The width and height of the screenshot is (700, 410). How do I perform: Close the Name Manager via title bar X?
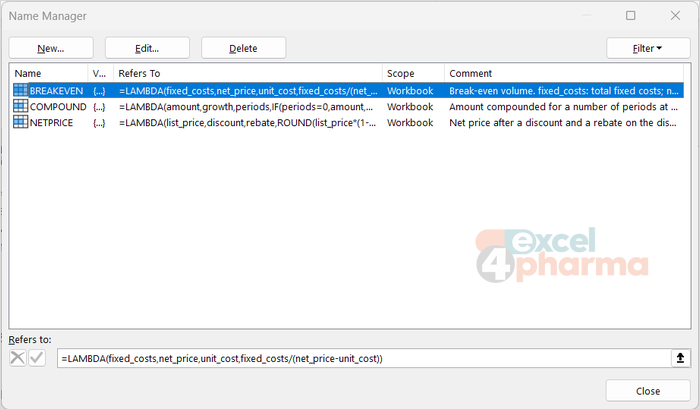coord(675,16)
